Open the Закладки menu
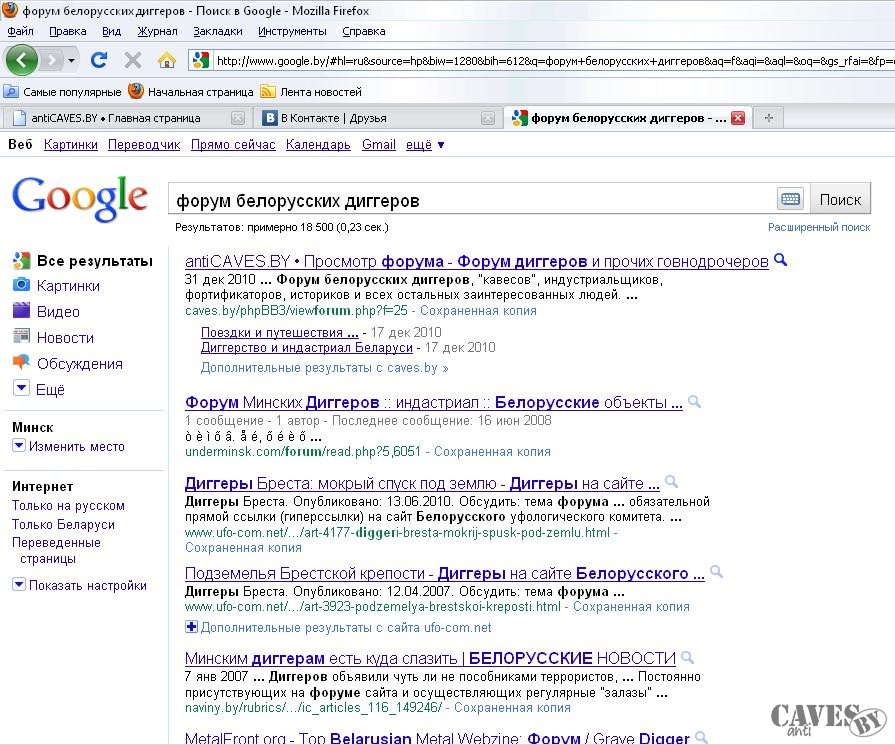The image size is (895, 745). pyautogui.click(x=217, y=31)
